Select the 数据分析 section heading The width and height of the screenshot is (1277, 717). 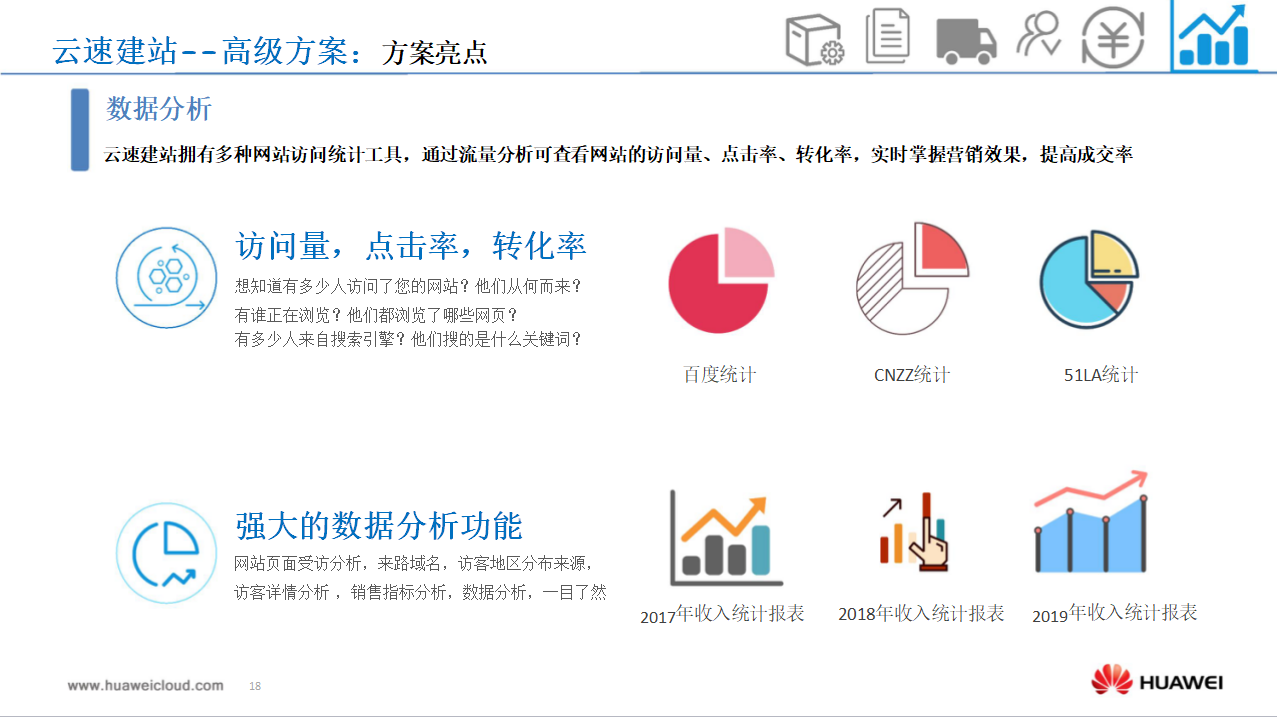point(159,108)
